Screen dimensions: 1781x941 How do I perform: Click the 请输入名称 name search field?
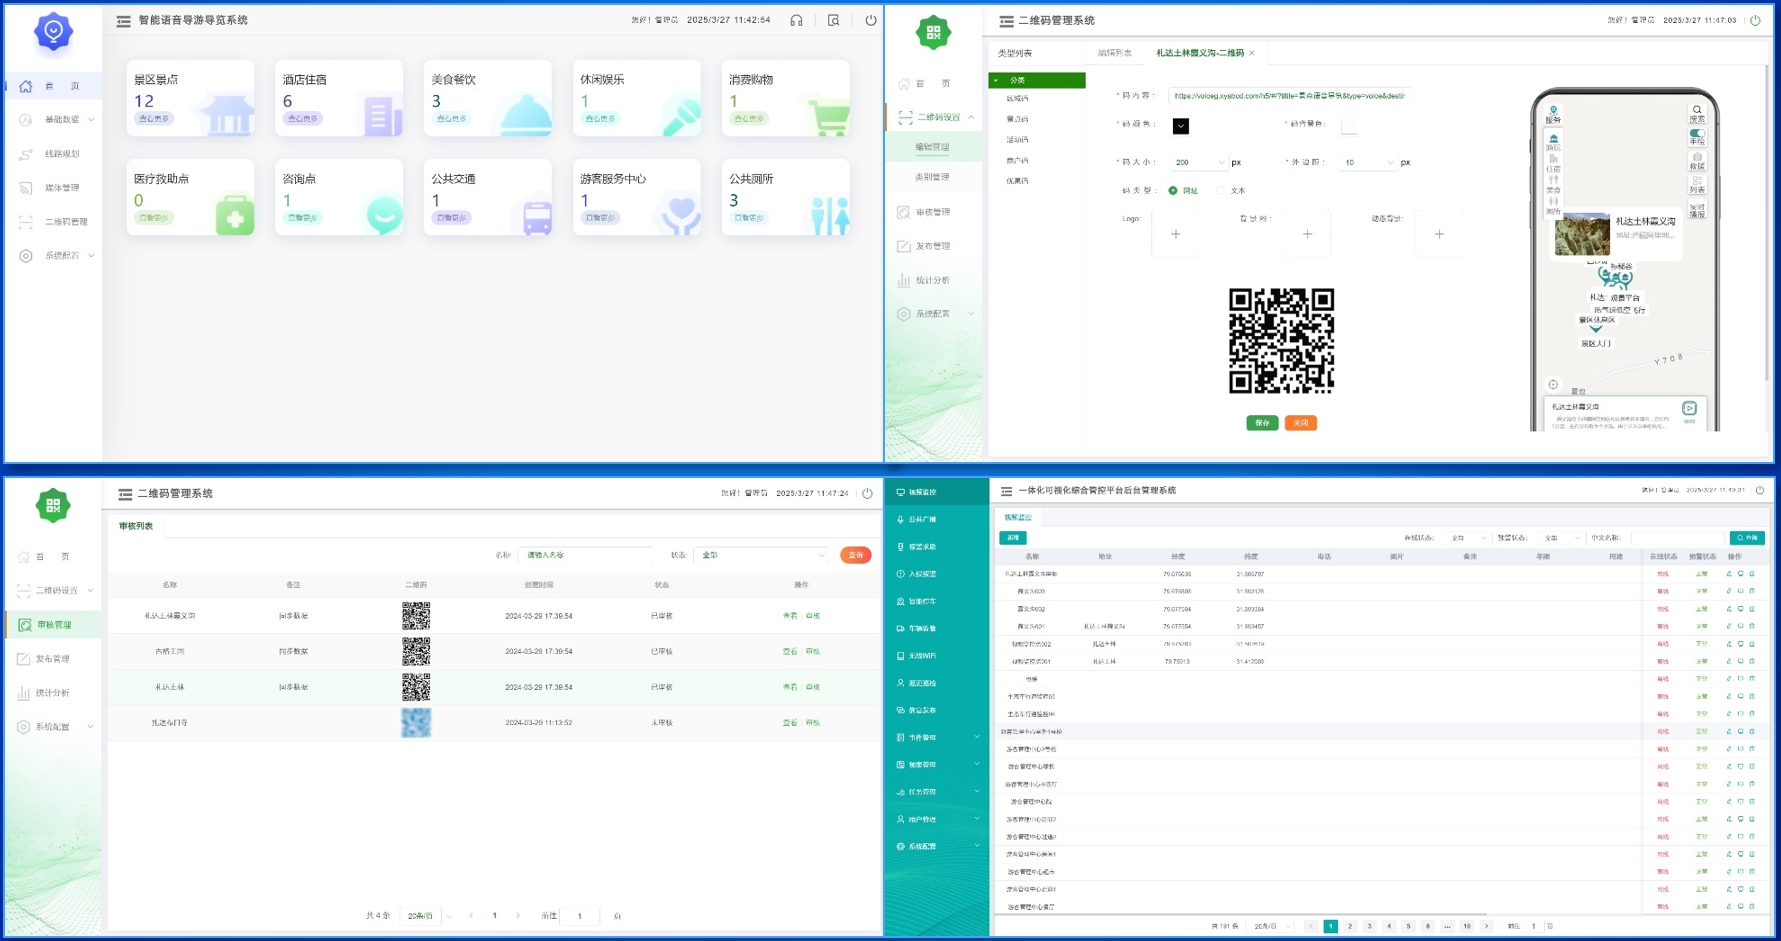586,555
